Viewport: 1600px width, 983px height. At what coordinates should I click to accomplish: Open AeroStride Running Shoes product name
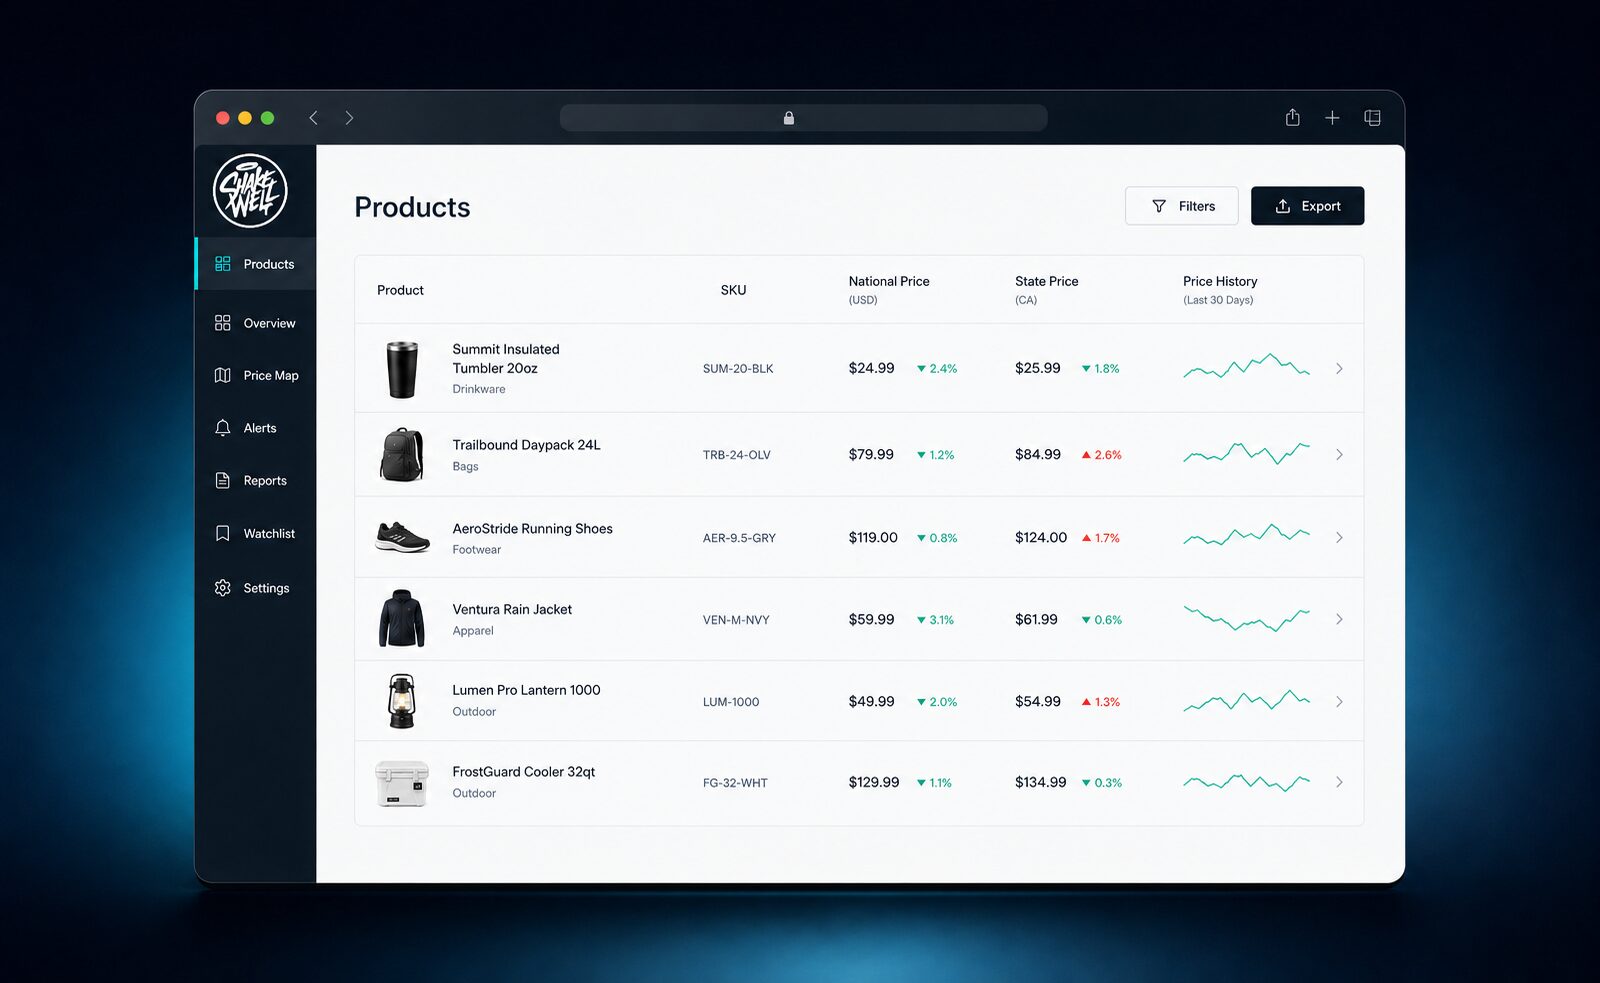tap(532, 528)
